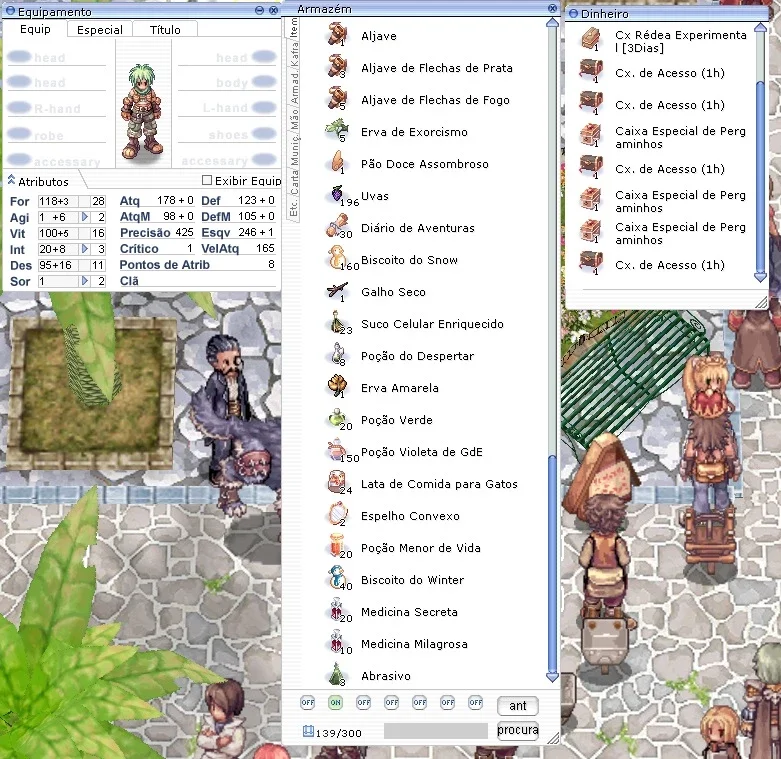
Task: Toggle the seventh filter switch in Armazém
Action: pos(476,702)
